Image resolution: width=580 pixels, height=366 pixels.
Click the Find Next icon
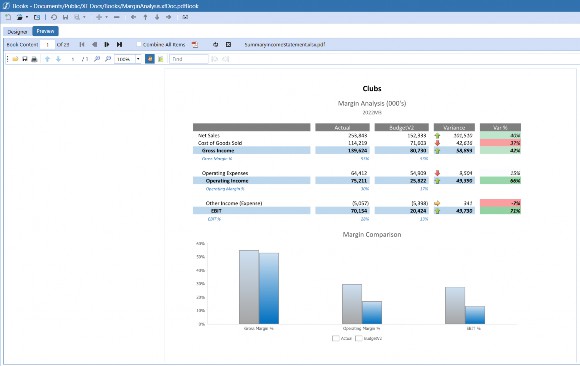(226, 59)
